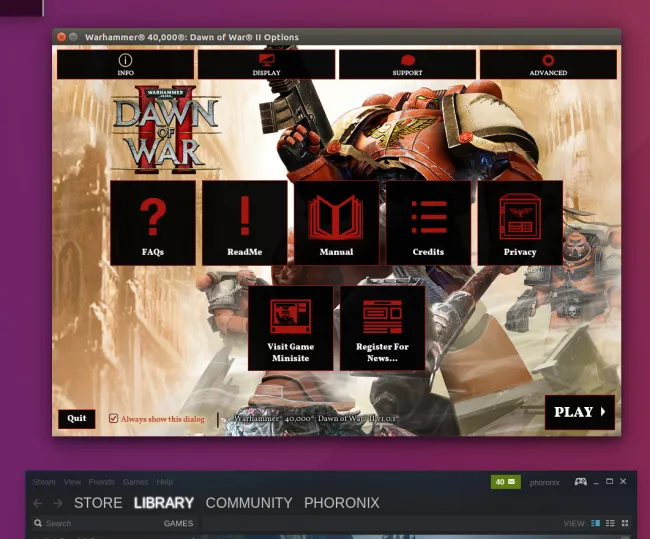This screenshot has width=650, height=539.
Task: Open the Friends menu in Steam window
Action: [x=101, y=482]
